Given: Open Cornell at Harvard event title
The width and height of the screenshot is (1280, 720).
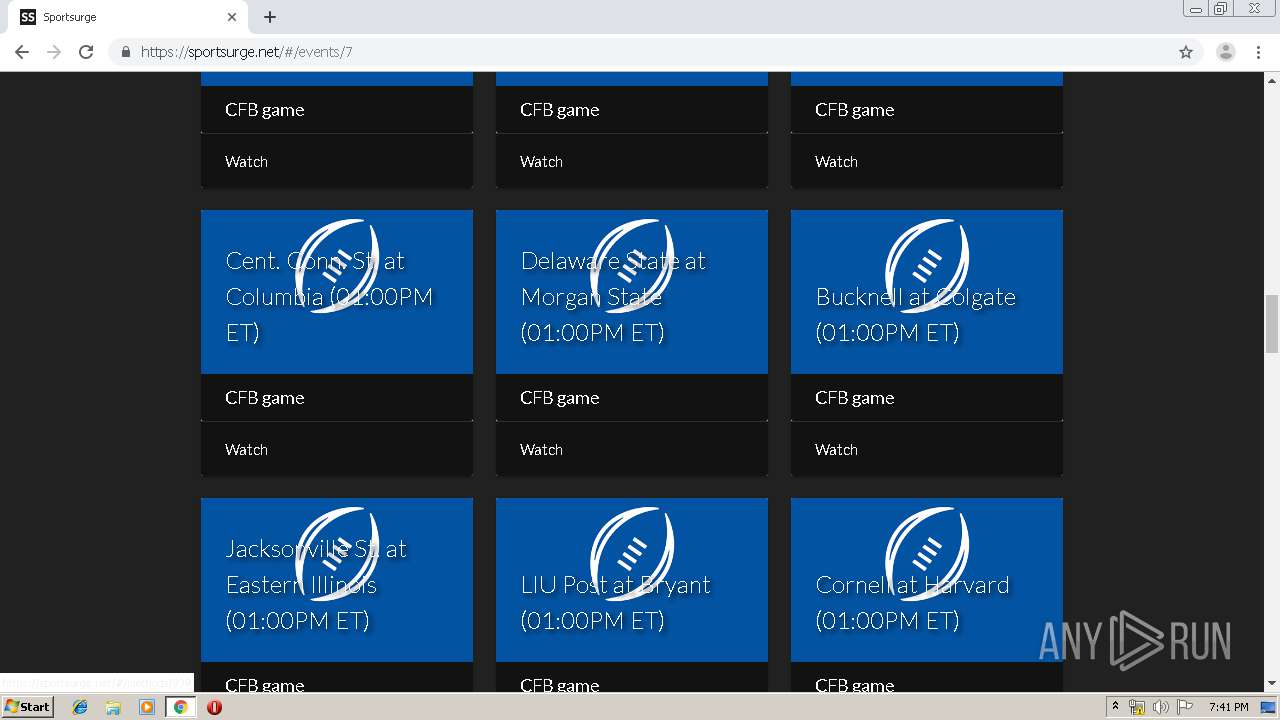Looking at the screenshot, I should coord(913,603).
